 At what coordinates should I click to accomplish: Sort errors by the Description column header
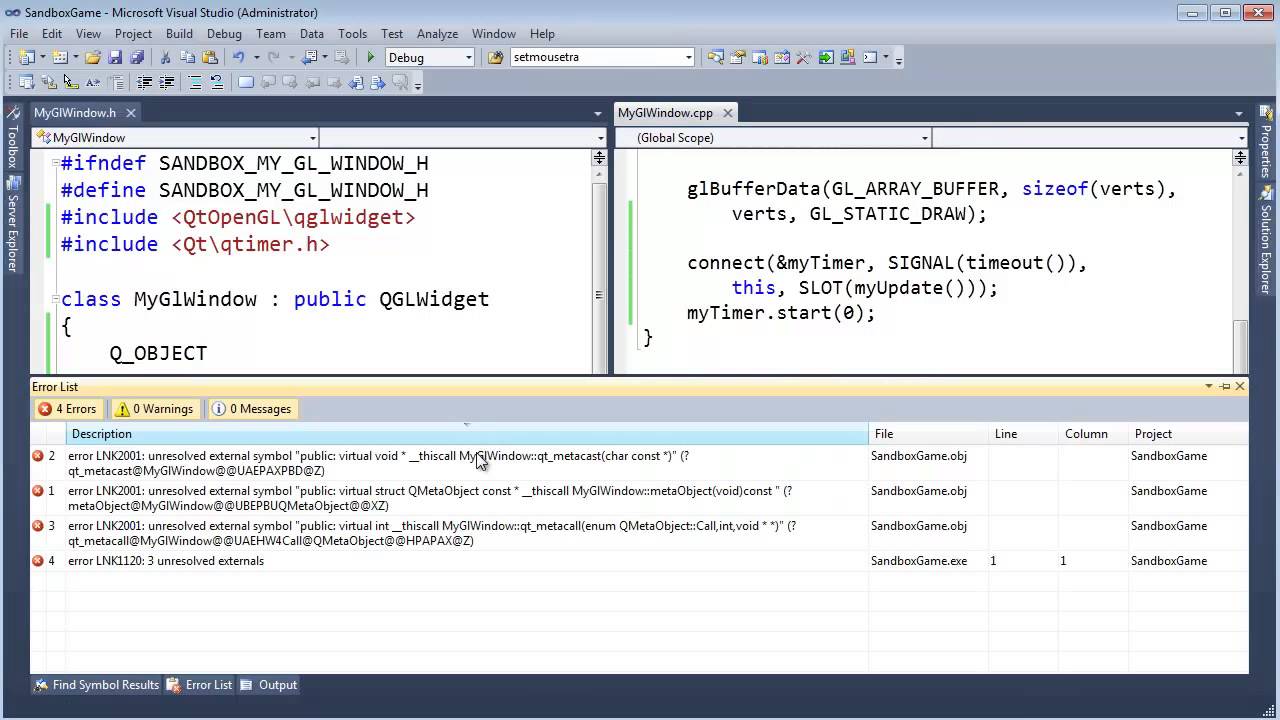point(467,434)
